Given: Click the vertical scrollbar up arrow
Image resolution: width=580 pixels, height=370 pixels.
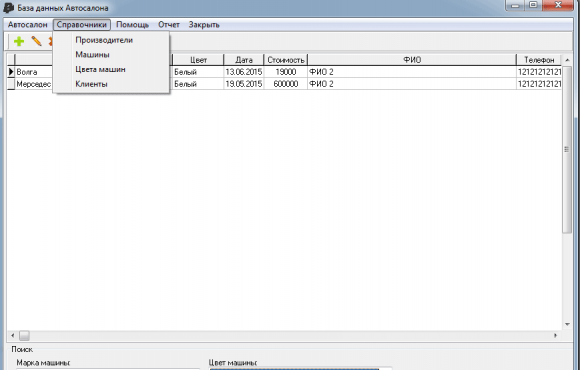Looking at the screenshot, I should (567, 60).
